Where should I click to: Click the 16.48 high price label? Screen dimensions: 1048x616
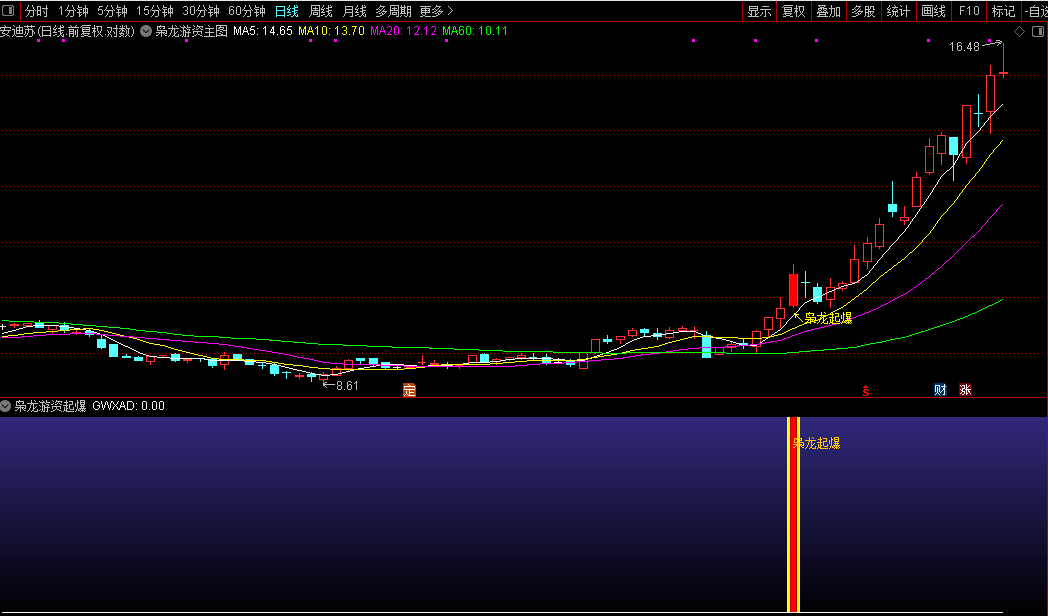click(964, 47)
